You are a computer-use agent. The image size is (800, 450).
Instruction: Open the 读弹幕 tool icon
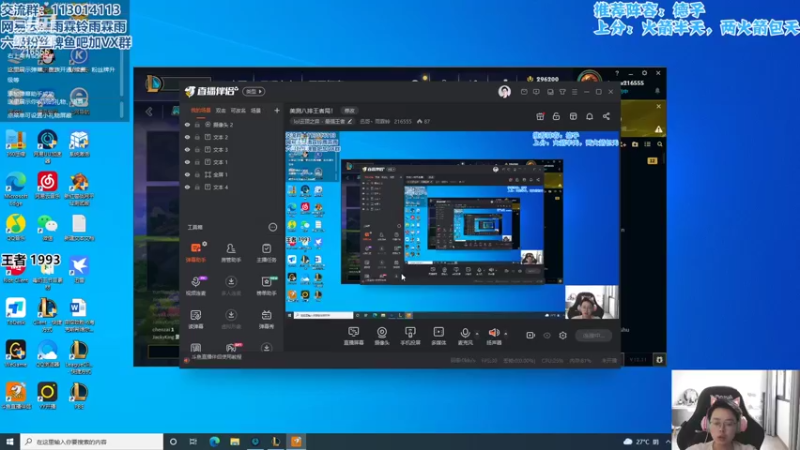(195, 319)
